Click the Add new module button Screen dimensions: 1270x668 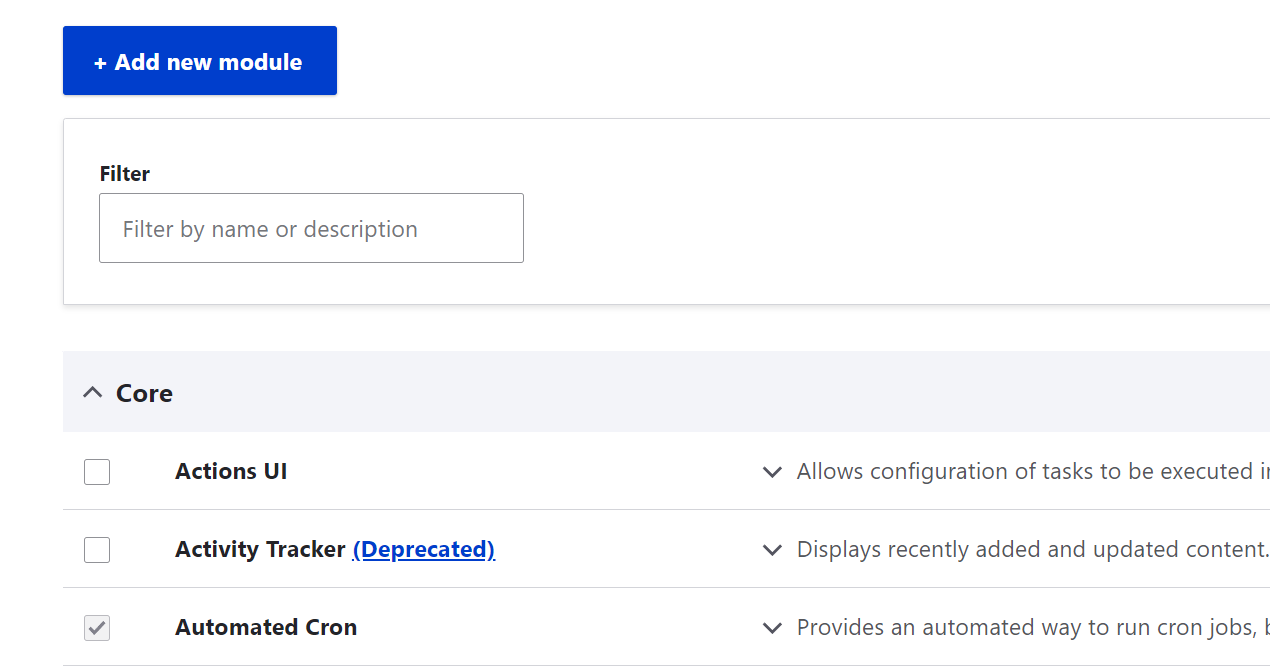[200, 61]
